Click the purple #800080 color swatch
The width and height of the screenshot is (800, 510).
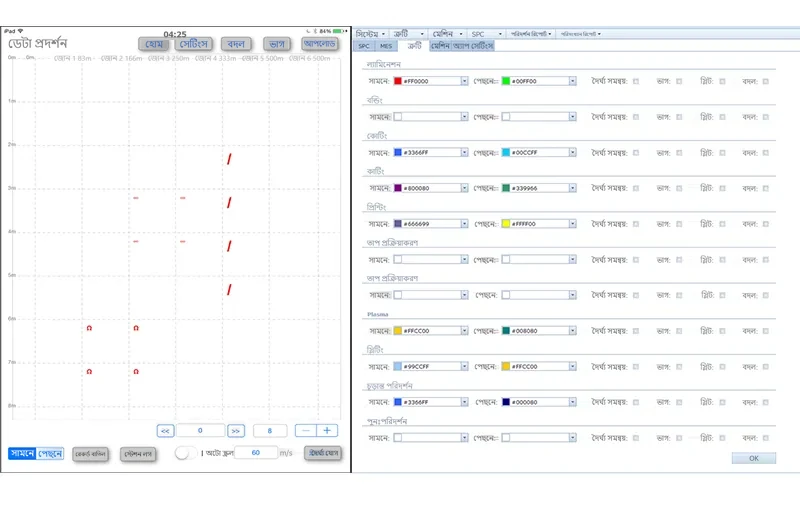[398, 188]
